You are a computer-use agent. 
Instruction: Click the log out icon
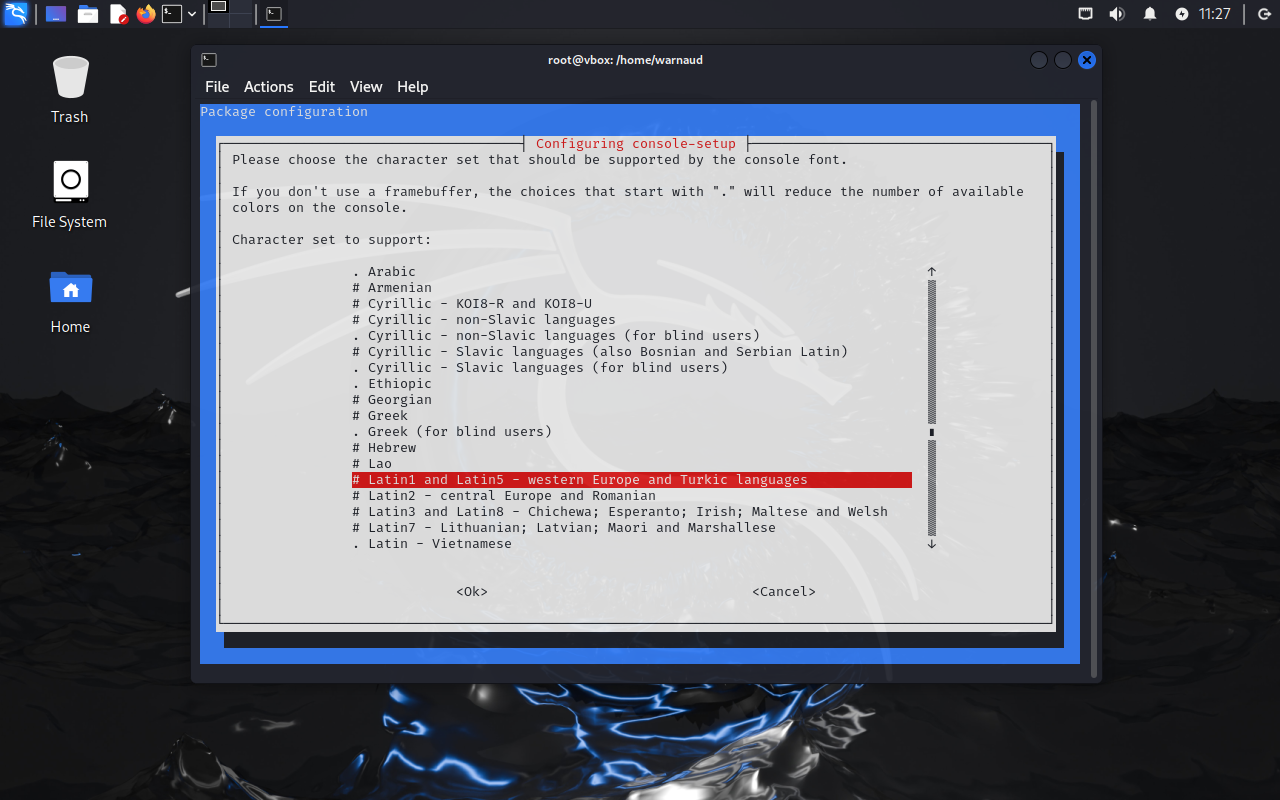[1263, 14]
